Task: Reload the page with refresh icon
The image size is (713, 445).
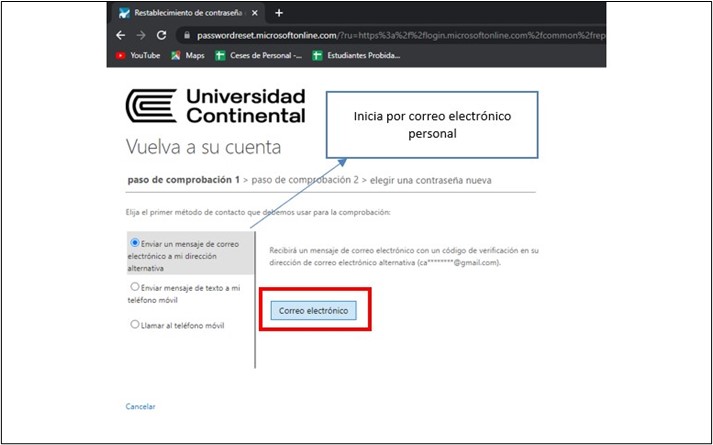Action: tap(162, 34)
